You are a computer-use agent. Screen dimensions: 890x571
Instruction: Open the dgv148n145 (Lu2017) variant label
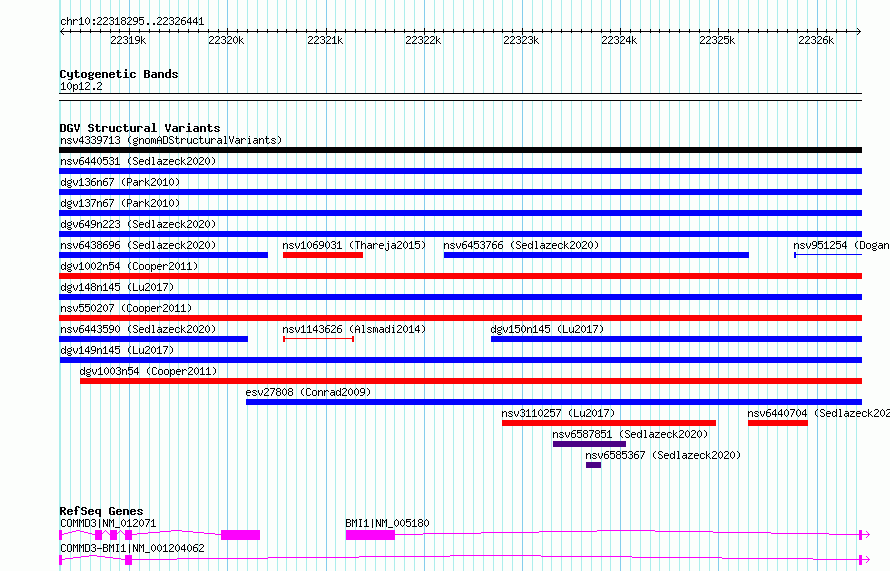pos(117,287)
